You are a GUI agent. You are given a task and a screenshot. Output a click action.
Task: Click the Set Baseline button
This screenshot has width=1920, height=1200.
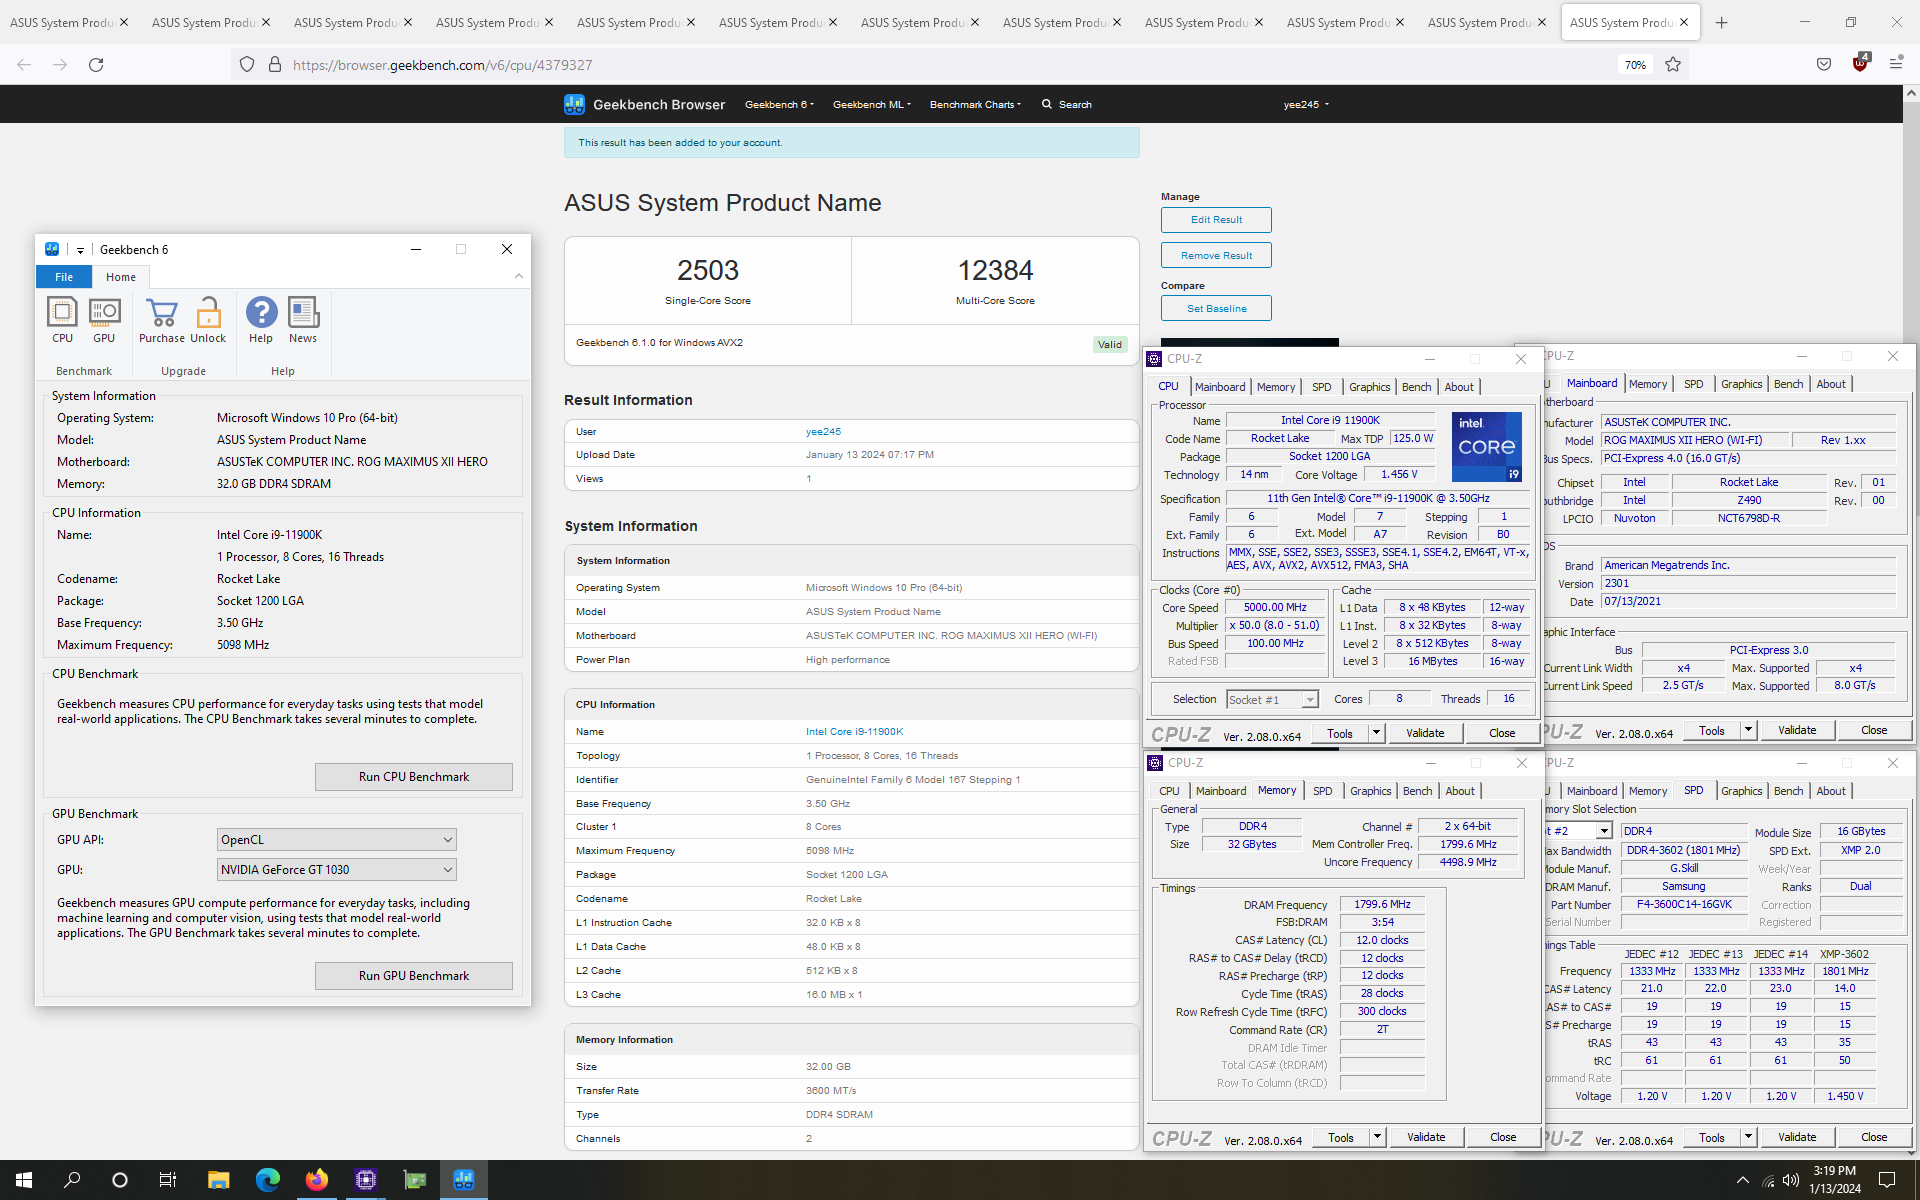point(1216,309)
